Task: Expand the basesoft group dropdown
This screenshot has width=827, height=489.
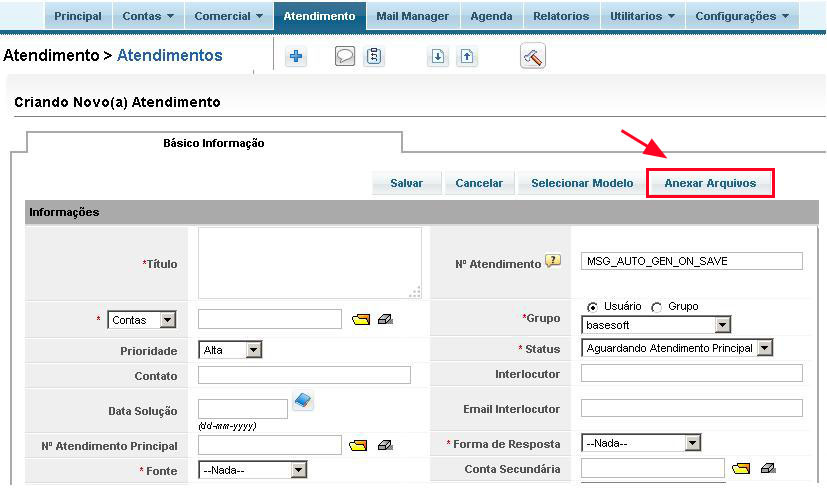Action: [x=656, y=325]
